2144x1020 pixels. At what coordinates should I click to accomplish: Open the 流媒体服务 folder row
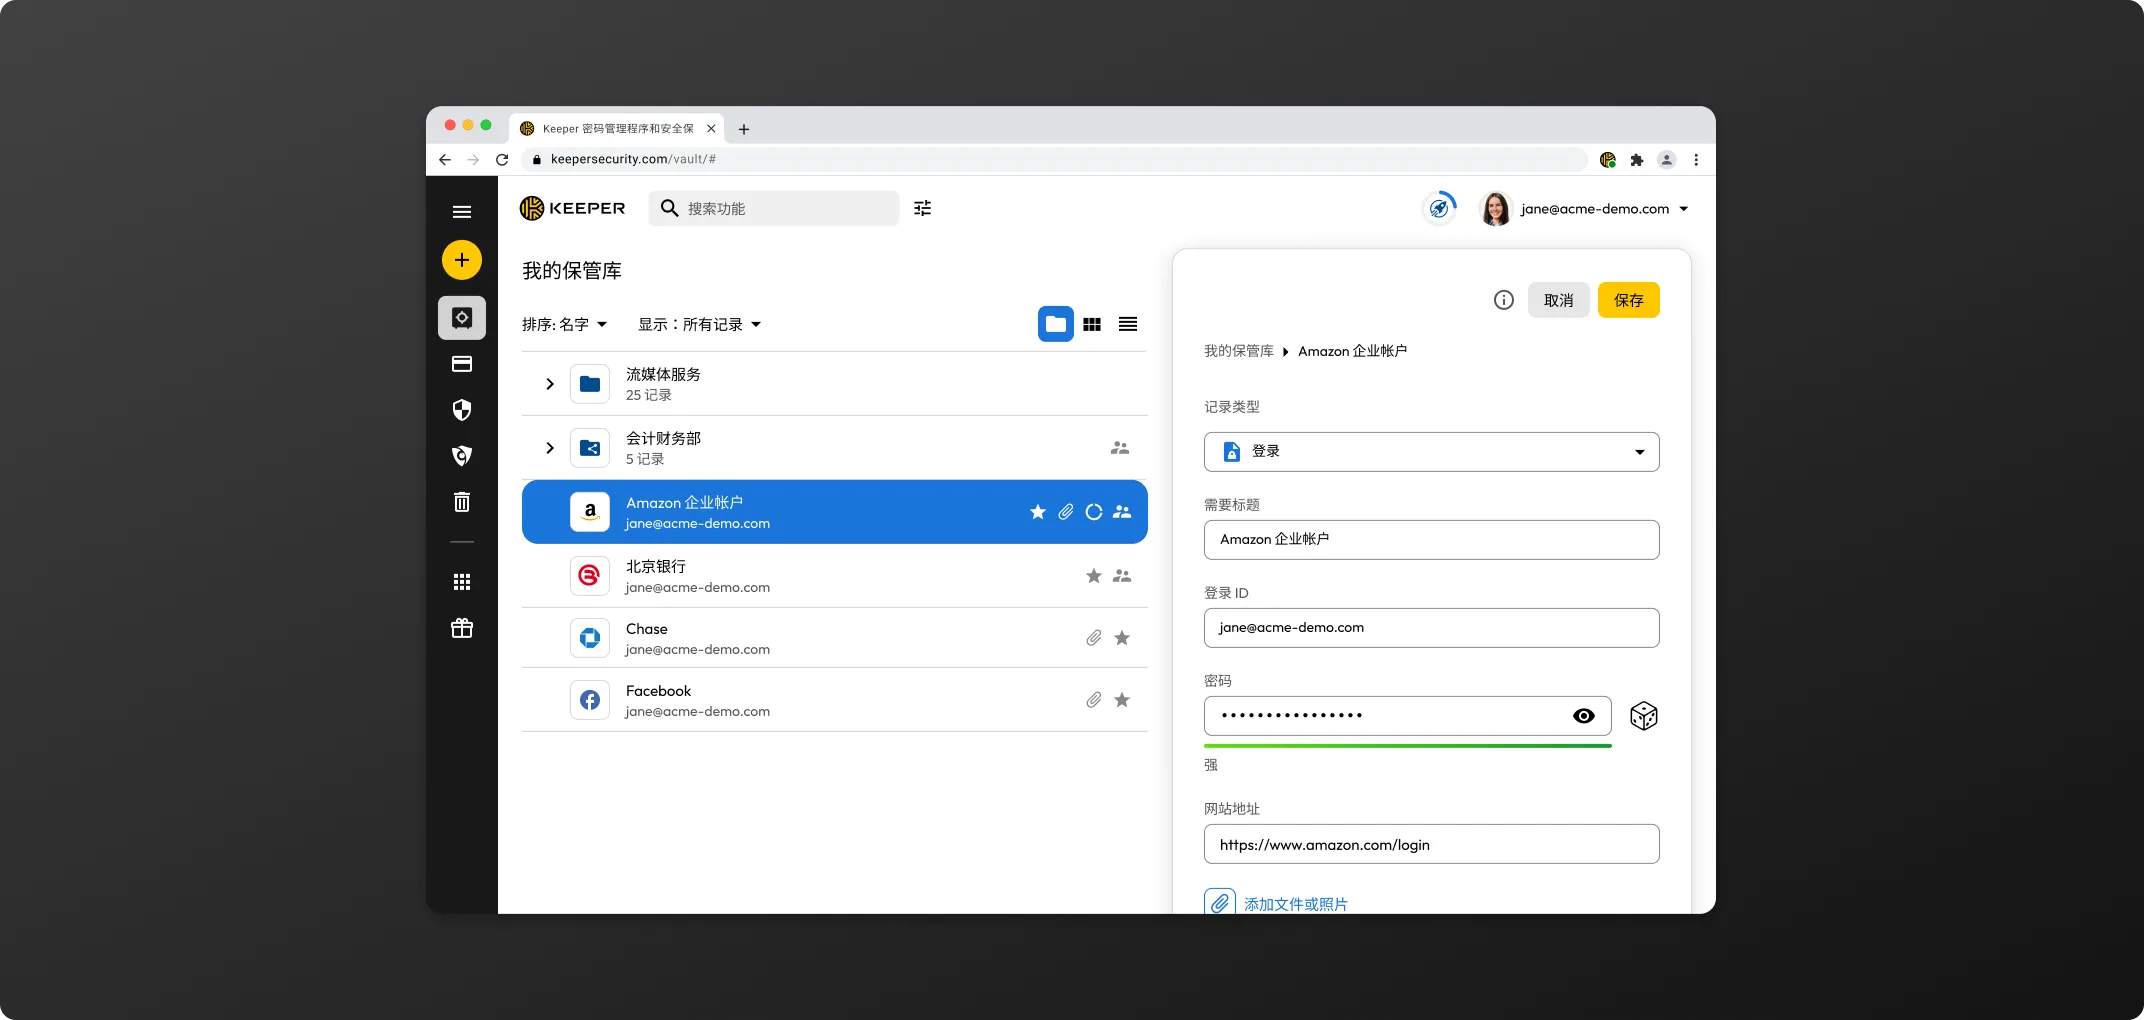pos(834,384)
